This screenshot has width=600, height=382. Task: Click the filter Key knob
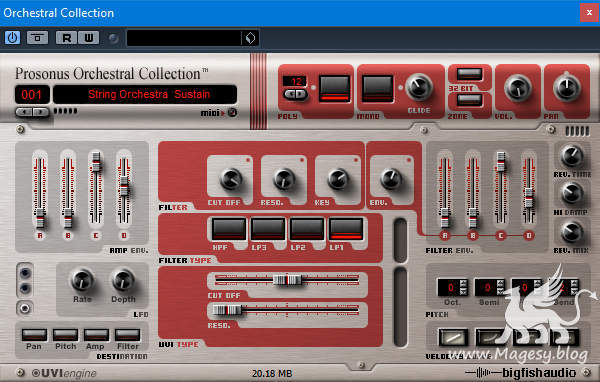click(x=338, y=179)
